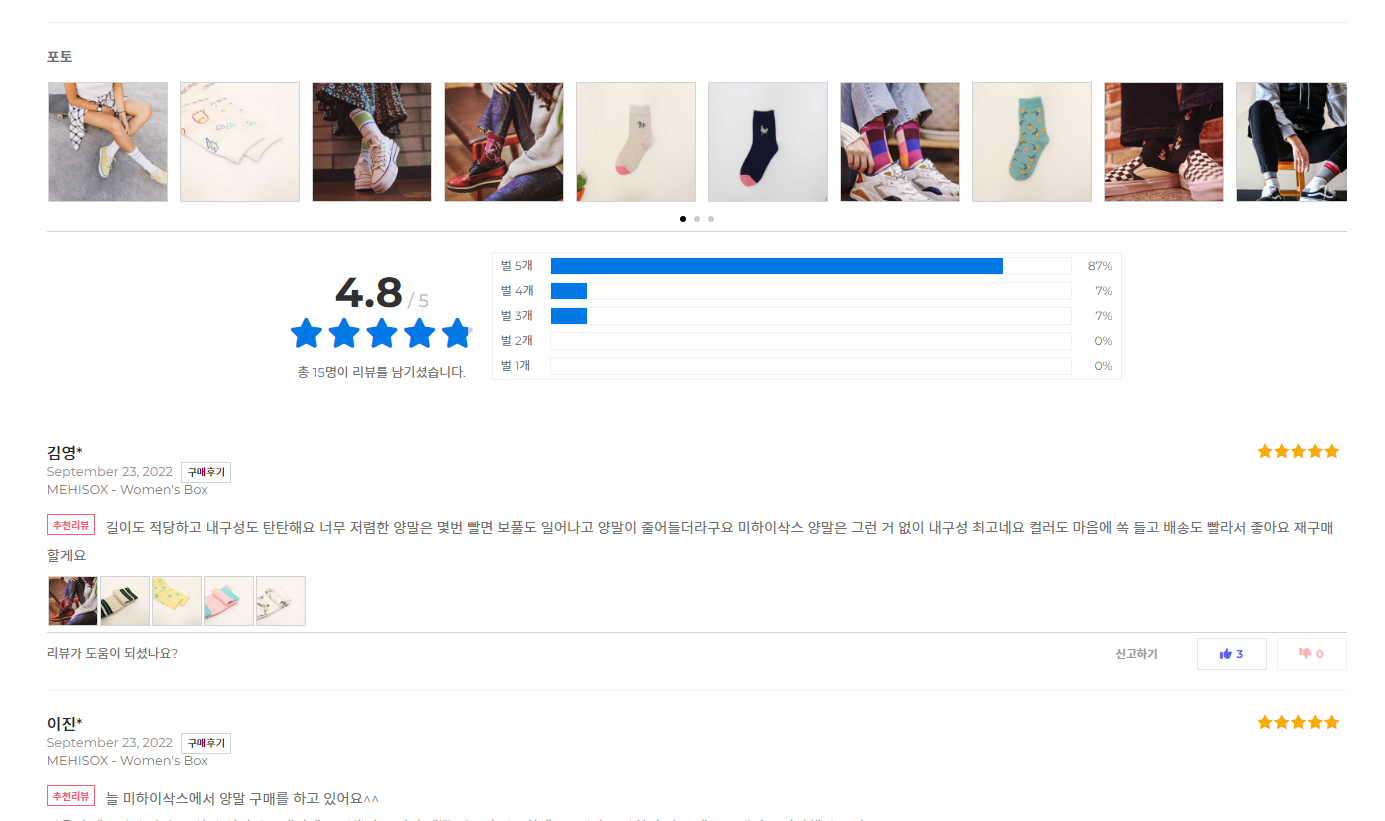Click the 추천리뷰 tag on 이진* review
This screenshot has height=821, width=1385.
coord(71,796)
